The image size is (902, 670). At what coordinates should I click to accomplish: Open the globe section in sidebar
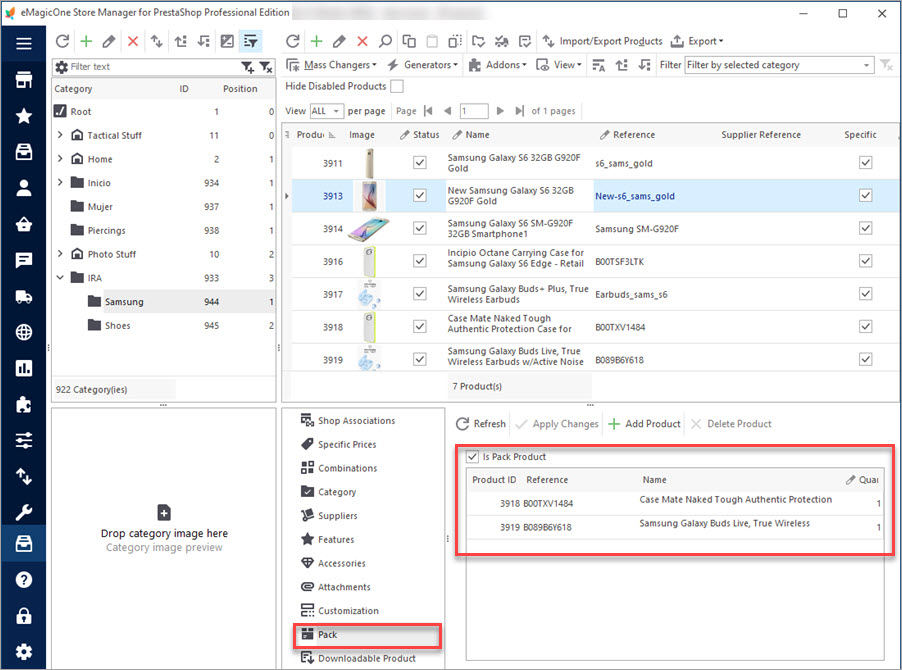click(x=24, y=332)
